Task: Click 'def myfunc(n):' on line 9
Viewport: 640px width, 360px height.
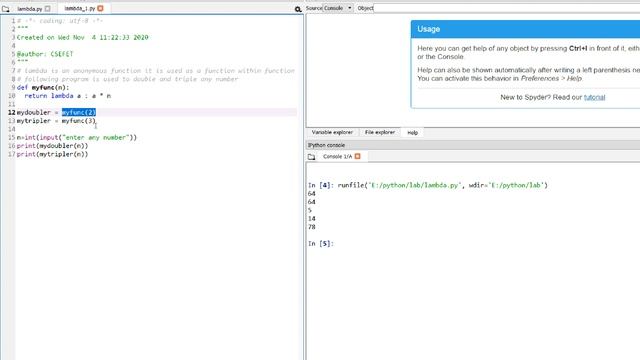Action: pos(43,87)
